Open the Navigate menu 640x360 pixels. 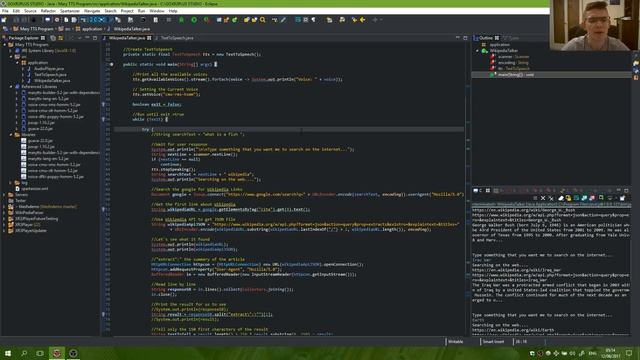click(92, 11)
